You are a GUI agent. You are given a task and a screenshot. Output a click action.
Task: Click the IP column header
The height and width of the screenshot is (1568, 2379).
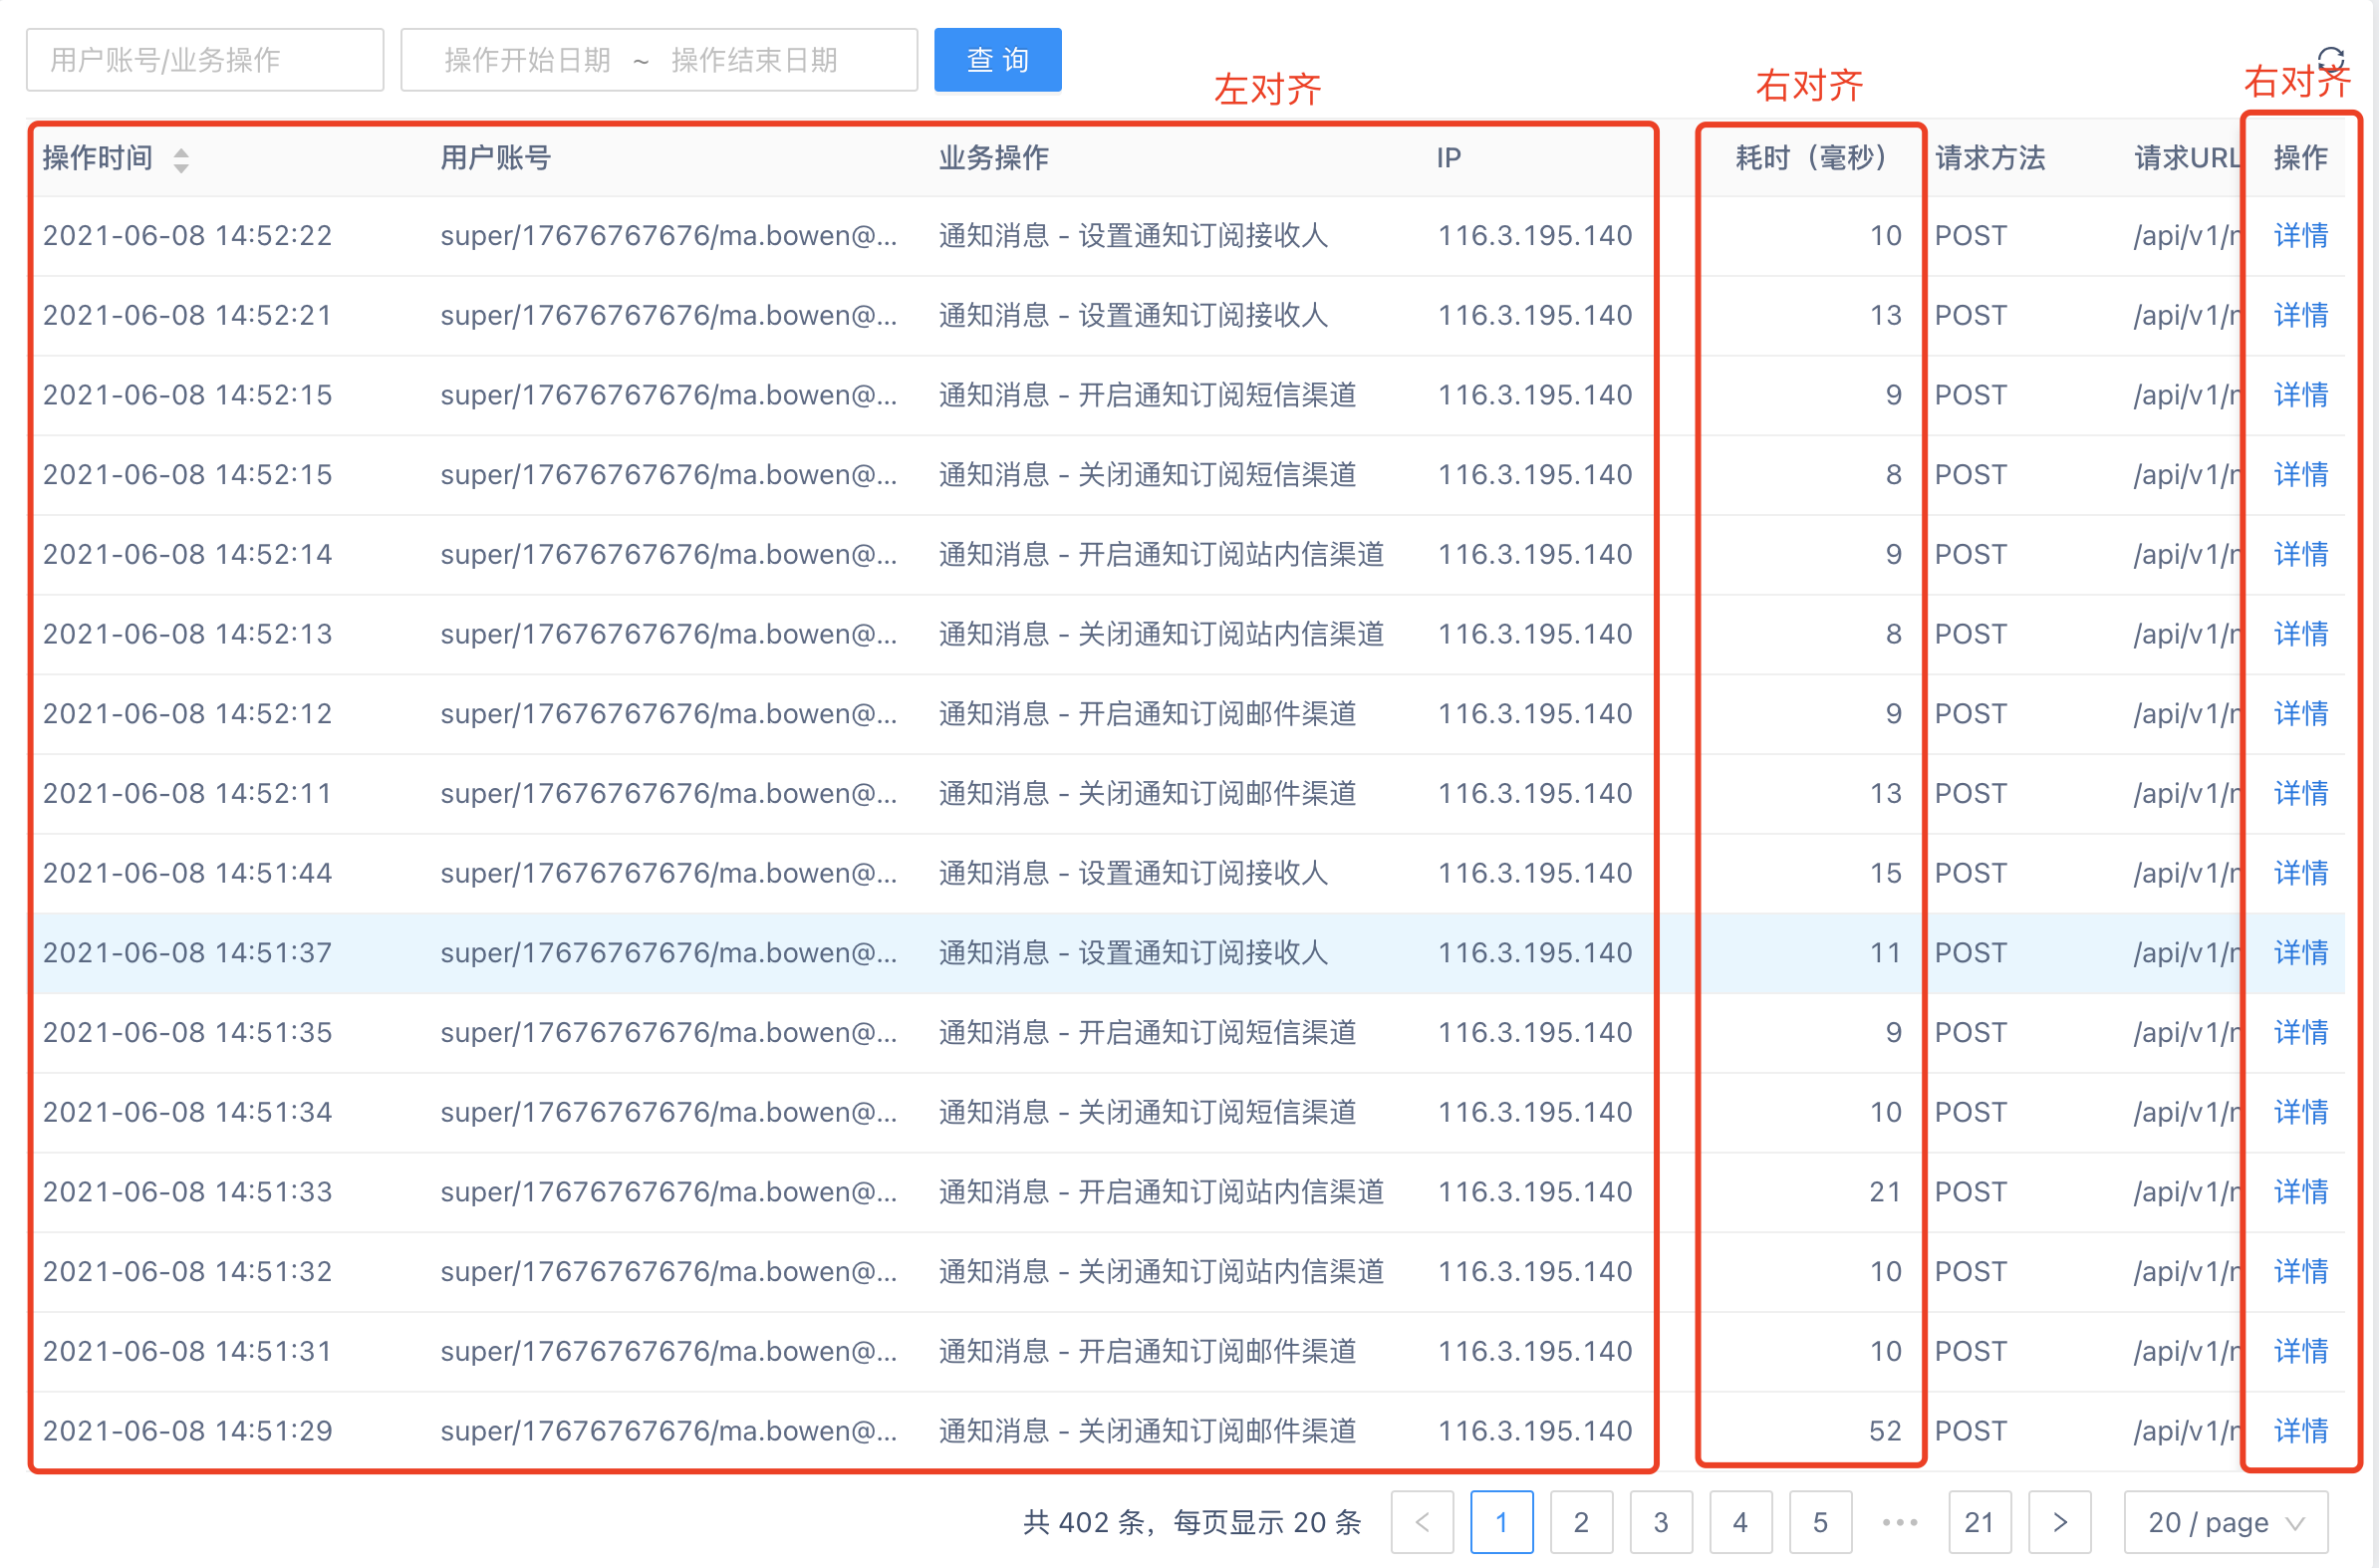[1448, 158]
